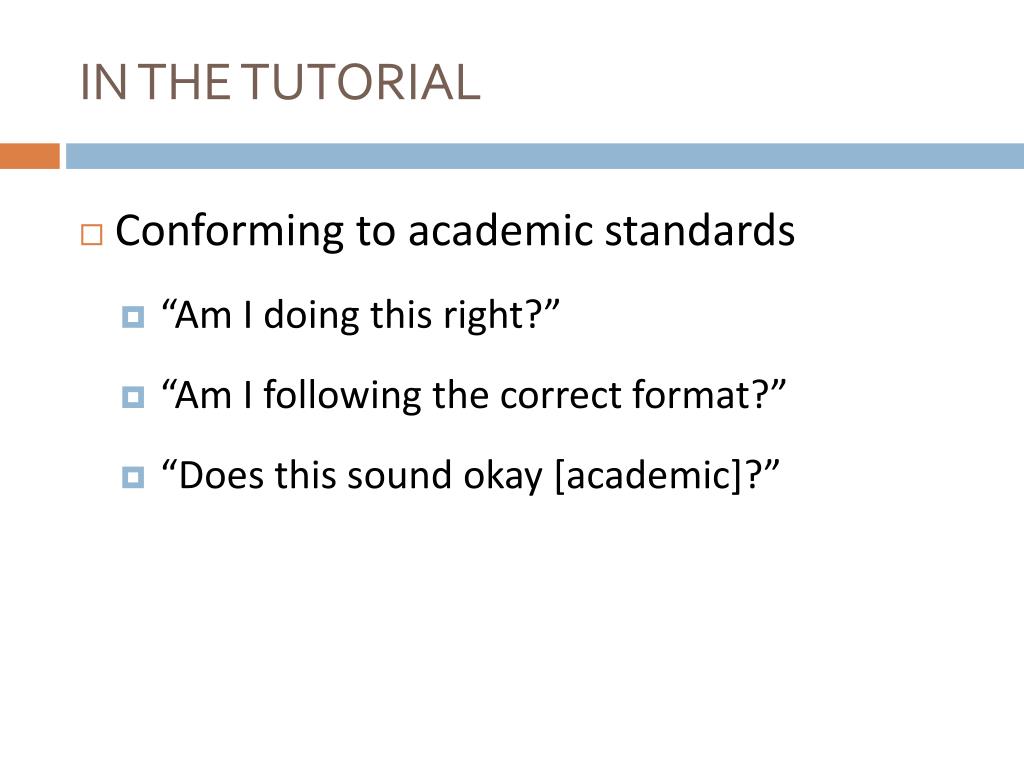1024x768 pixels.
Task: Select the quote "Am I following the correct format?"
Action: click(x=473, y=396)
